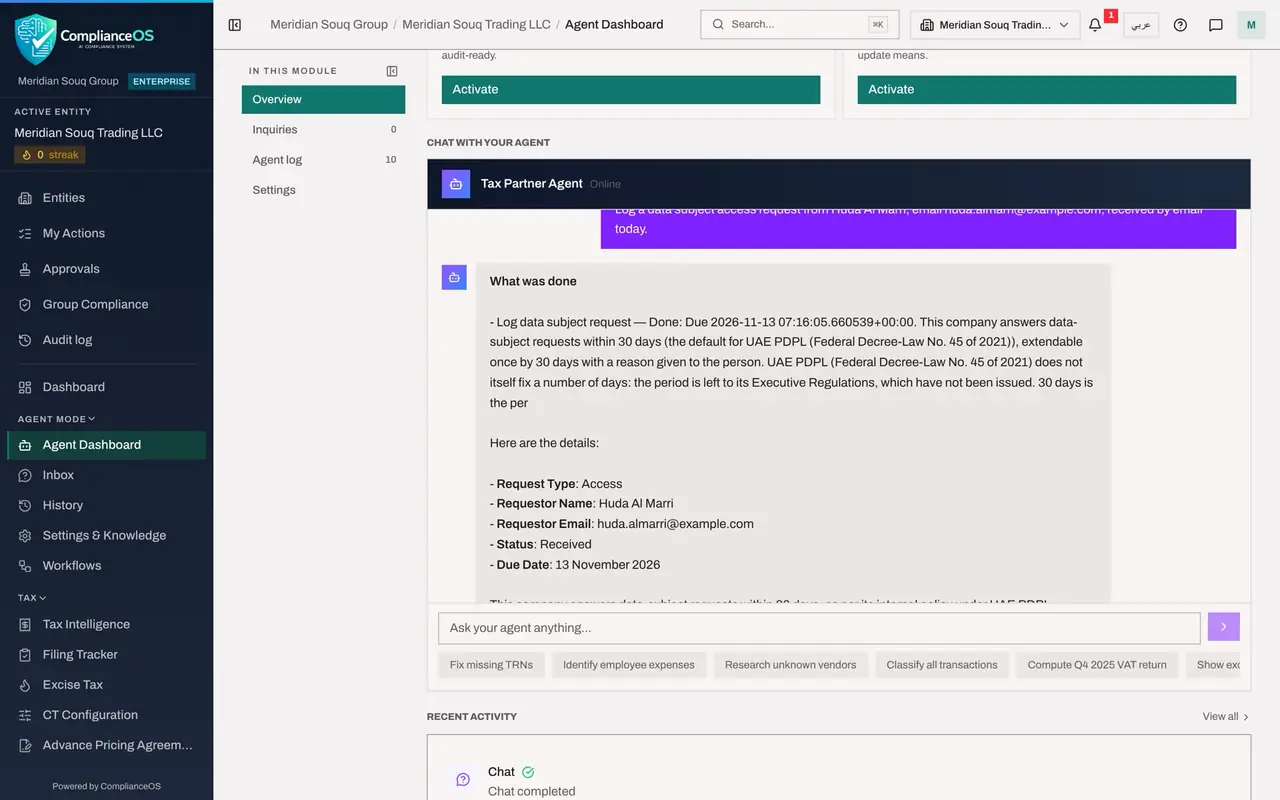Click the Classify all transactions suggestion
Viewport: 1280px width, 800px height.
[x=942, y=665]
